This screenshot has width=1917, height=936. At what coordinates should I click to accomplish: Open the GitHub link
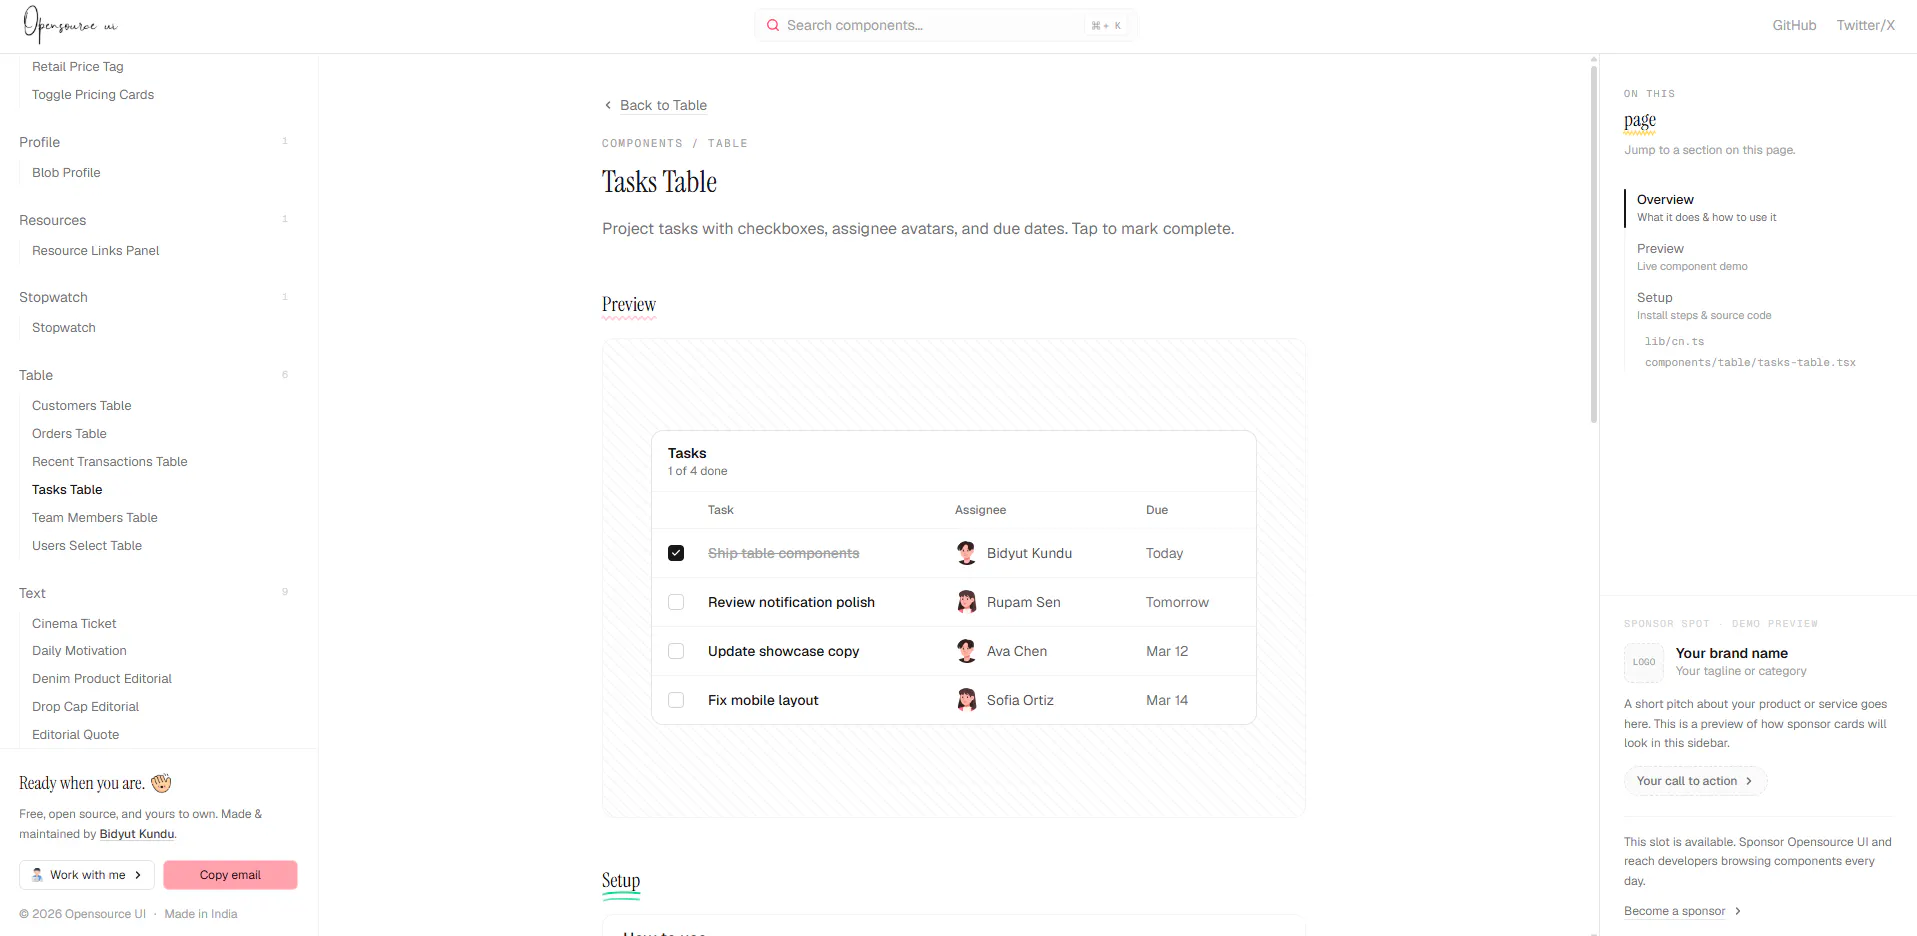click(x=1794, y=25)
